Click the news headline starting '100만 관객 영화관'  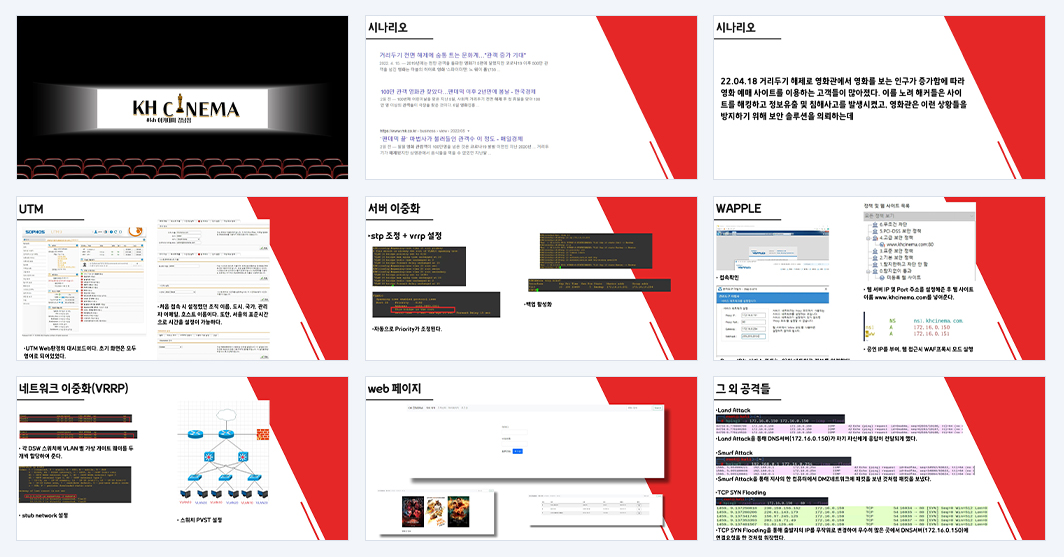click(457, 92)
